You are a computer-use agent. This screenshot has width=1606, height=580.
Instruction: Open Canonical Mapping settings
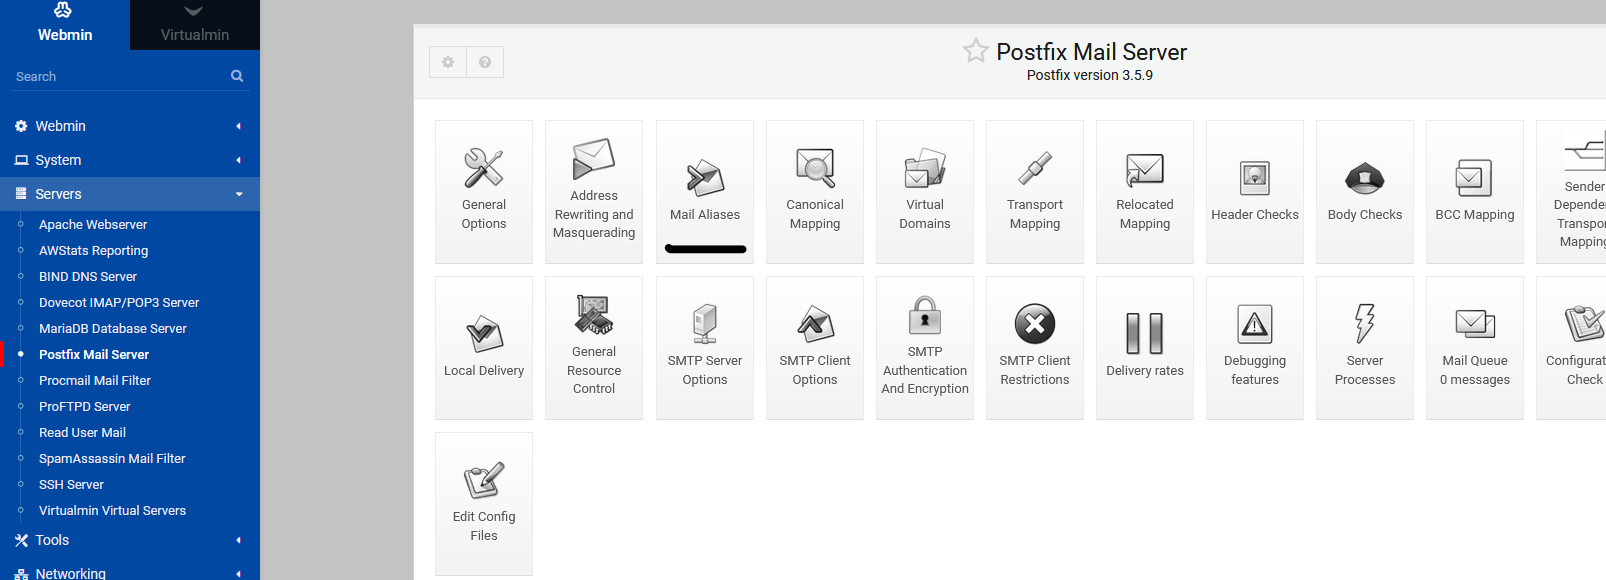click(815, 192)
